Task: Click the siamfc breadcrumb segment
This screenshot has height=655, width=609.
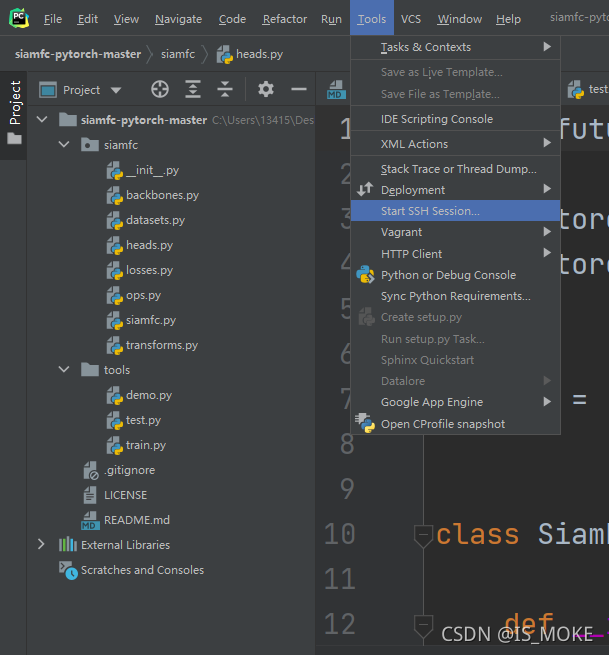Action: pos(178,54)
